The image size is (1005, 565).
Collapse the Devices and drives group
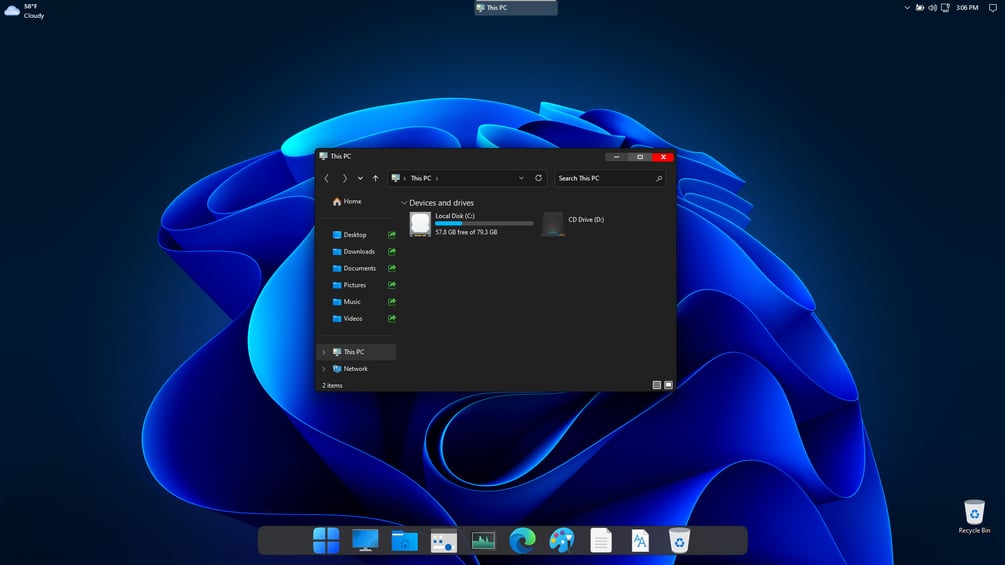pyautogui.click(x=404, y=203)
